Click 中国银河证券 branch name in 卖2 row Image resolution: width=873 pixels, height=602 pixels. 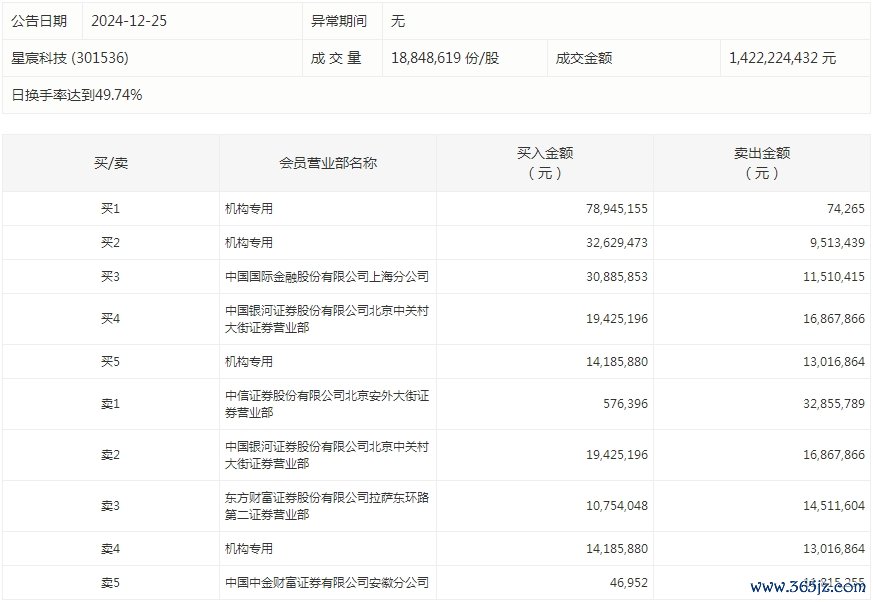point(327,455)
